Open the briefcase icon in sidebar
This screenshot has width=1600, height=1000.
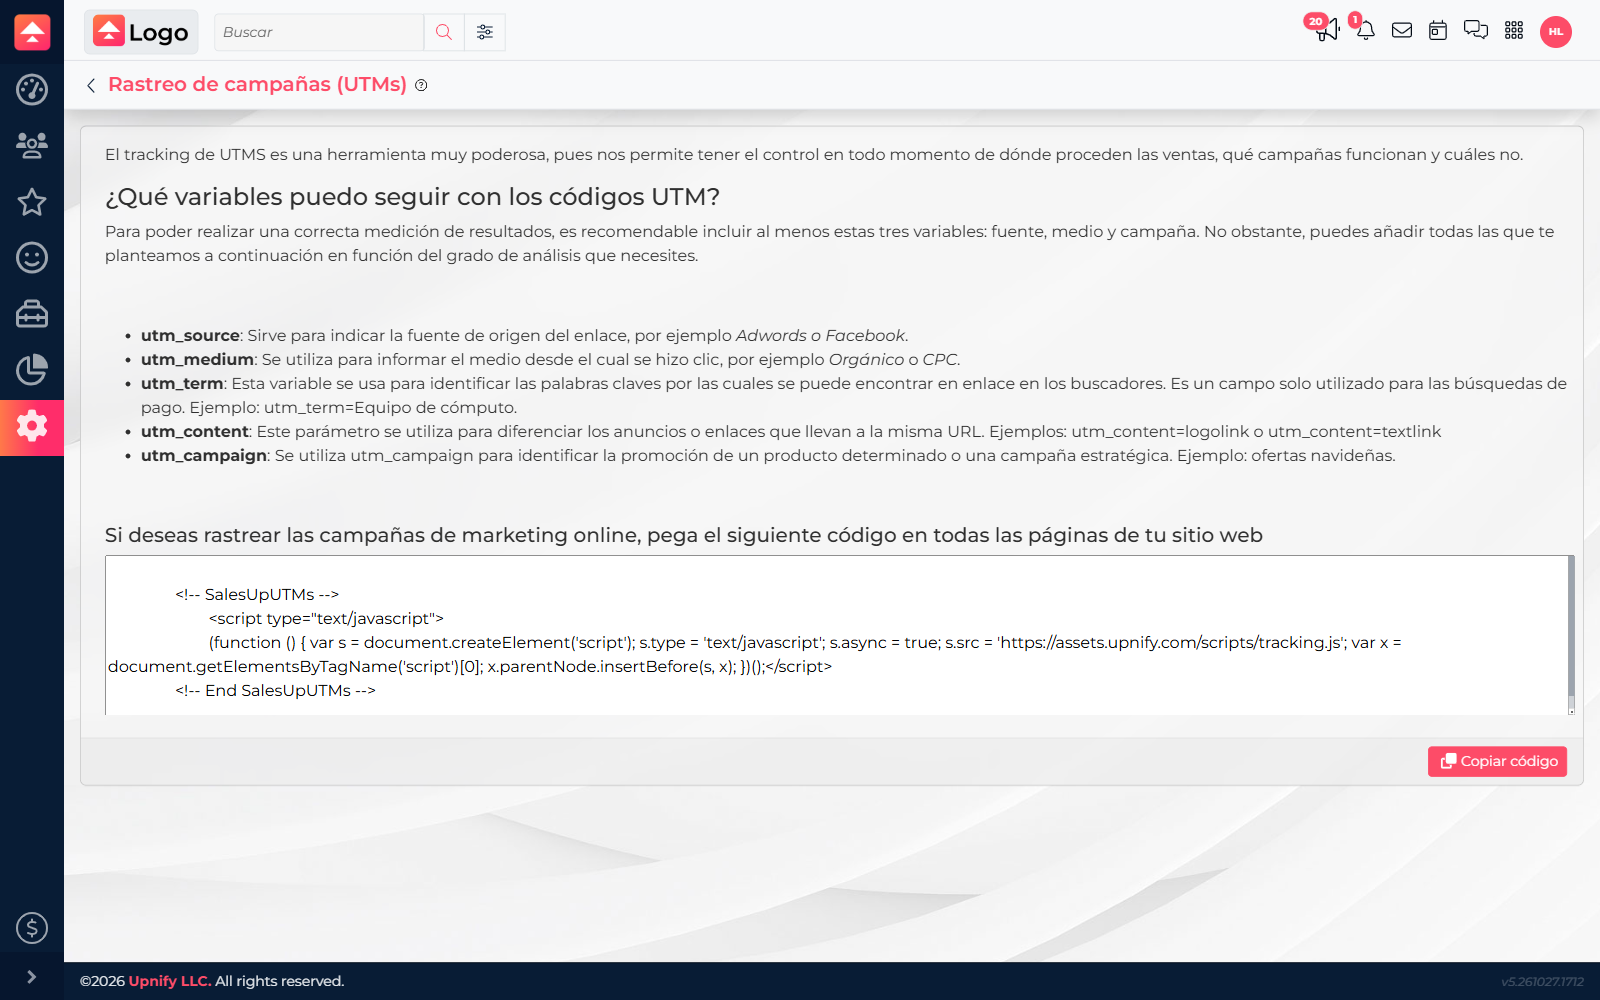click(x=32, y=314)
